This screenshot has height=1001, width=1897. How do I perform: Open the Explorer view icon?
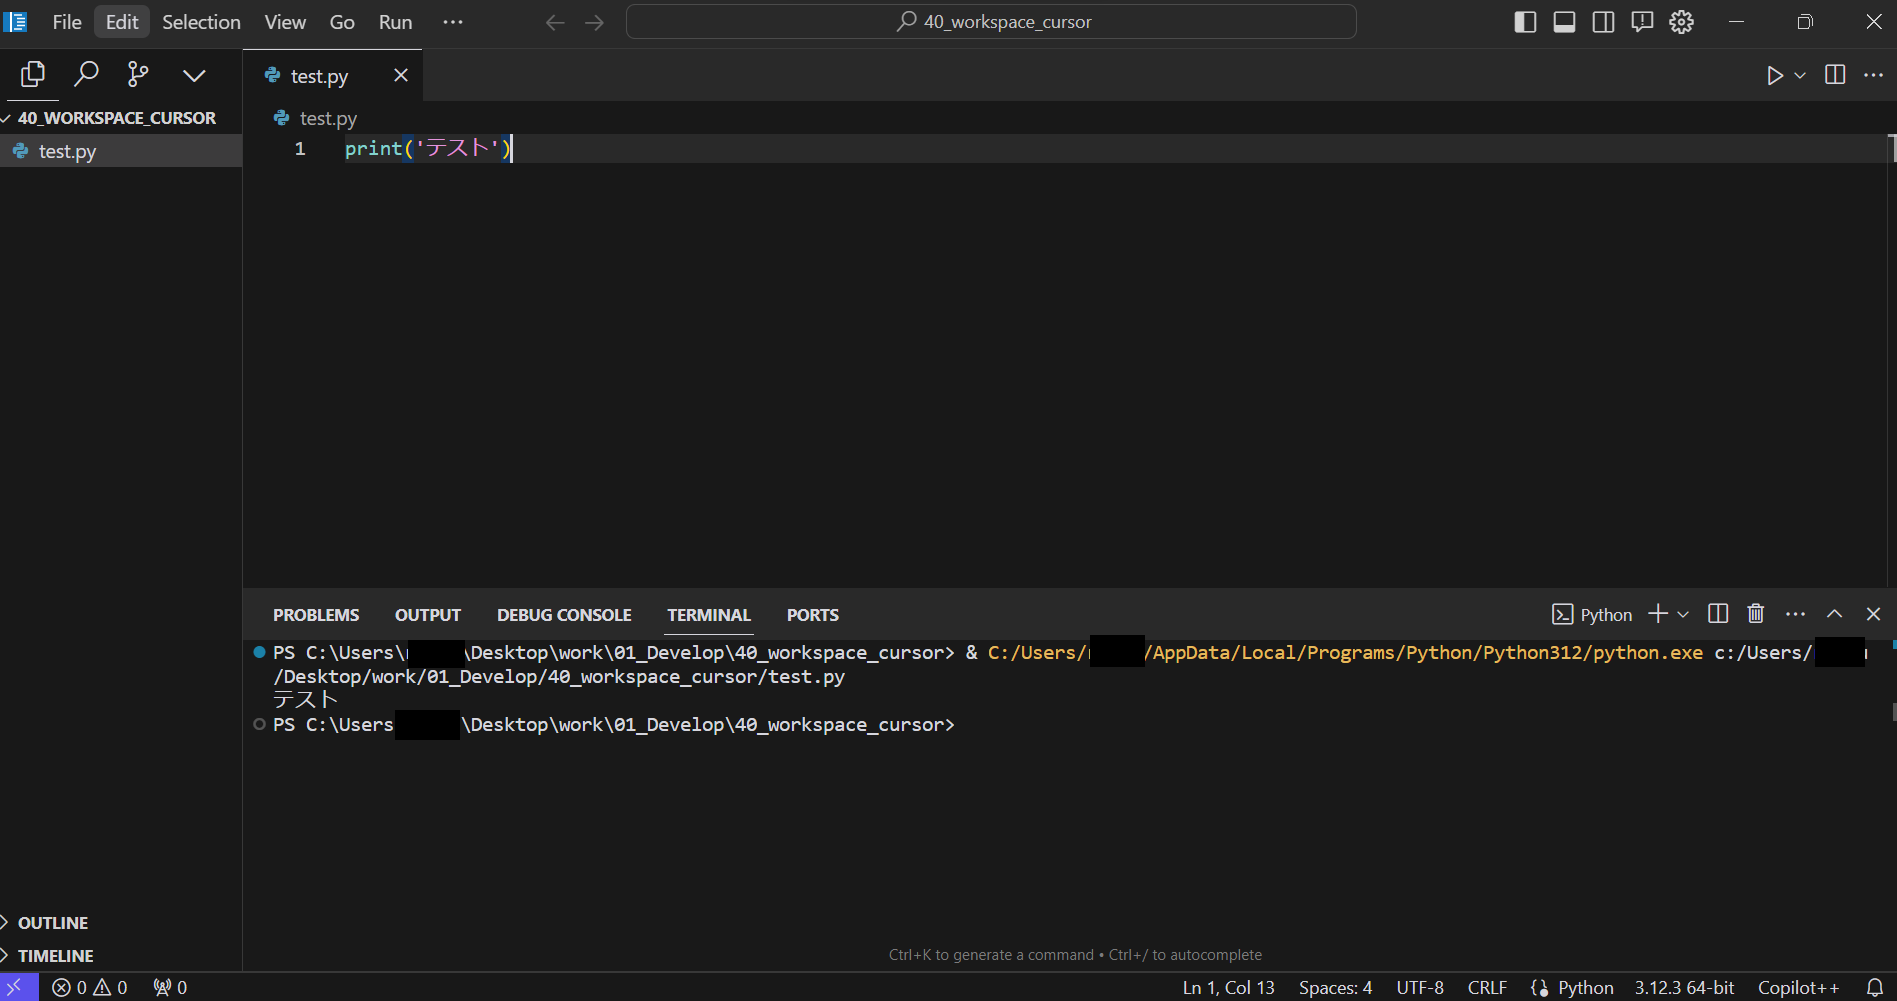coord(33,75)
